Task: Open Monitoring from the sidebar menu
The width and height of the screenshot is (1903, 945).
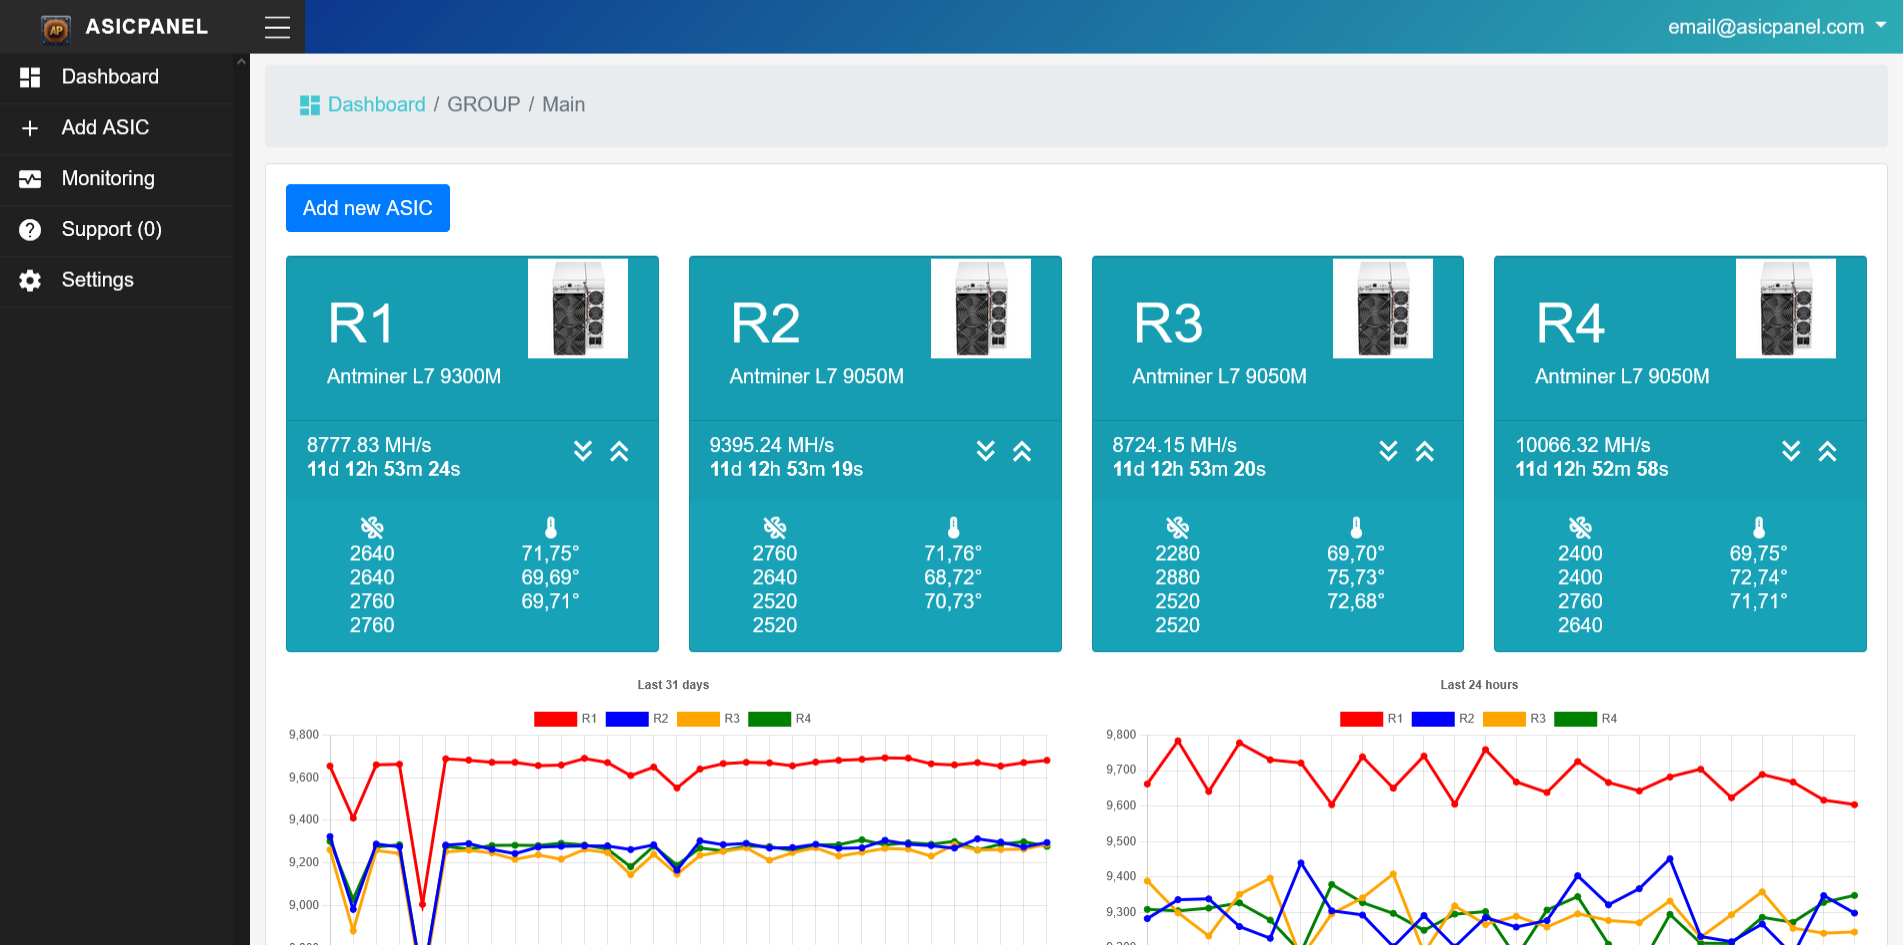Action: coord(108,179)
